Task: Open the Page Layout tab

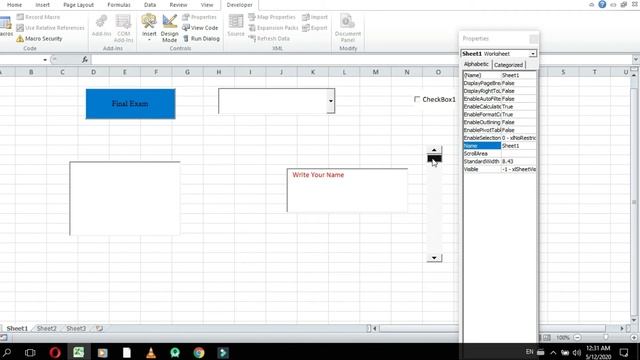Action: [x=78, y=5]
